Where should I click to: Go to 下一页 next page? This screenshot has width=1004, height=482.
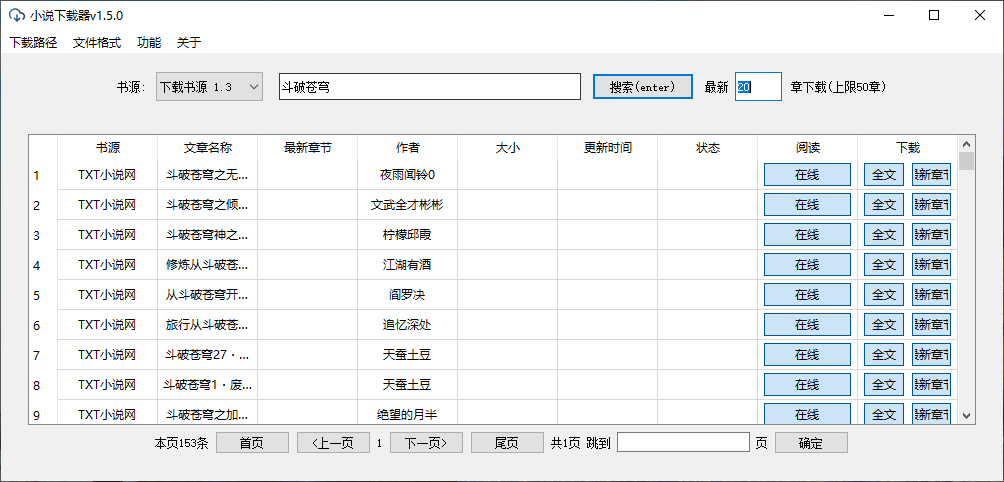tap(425, 443)
